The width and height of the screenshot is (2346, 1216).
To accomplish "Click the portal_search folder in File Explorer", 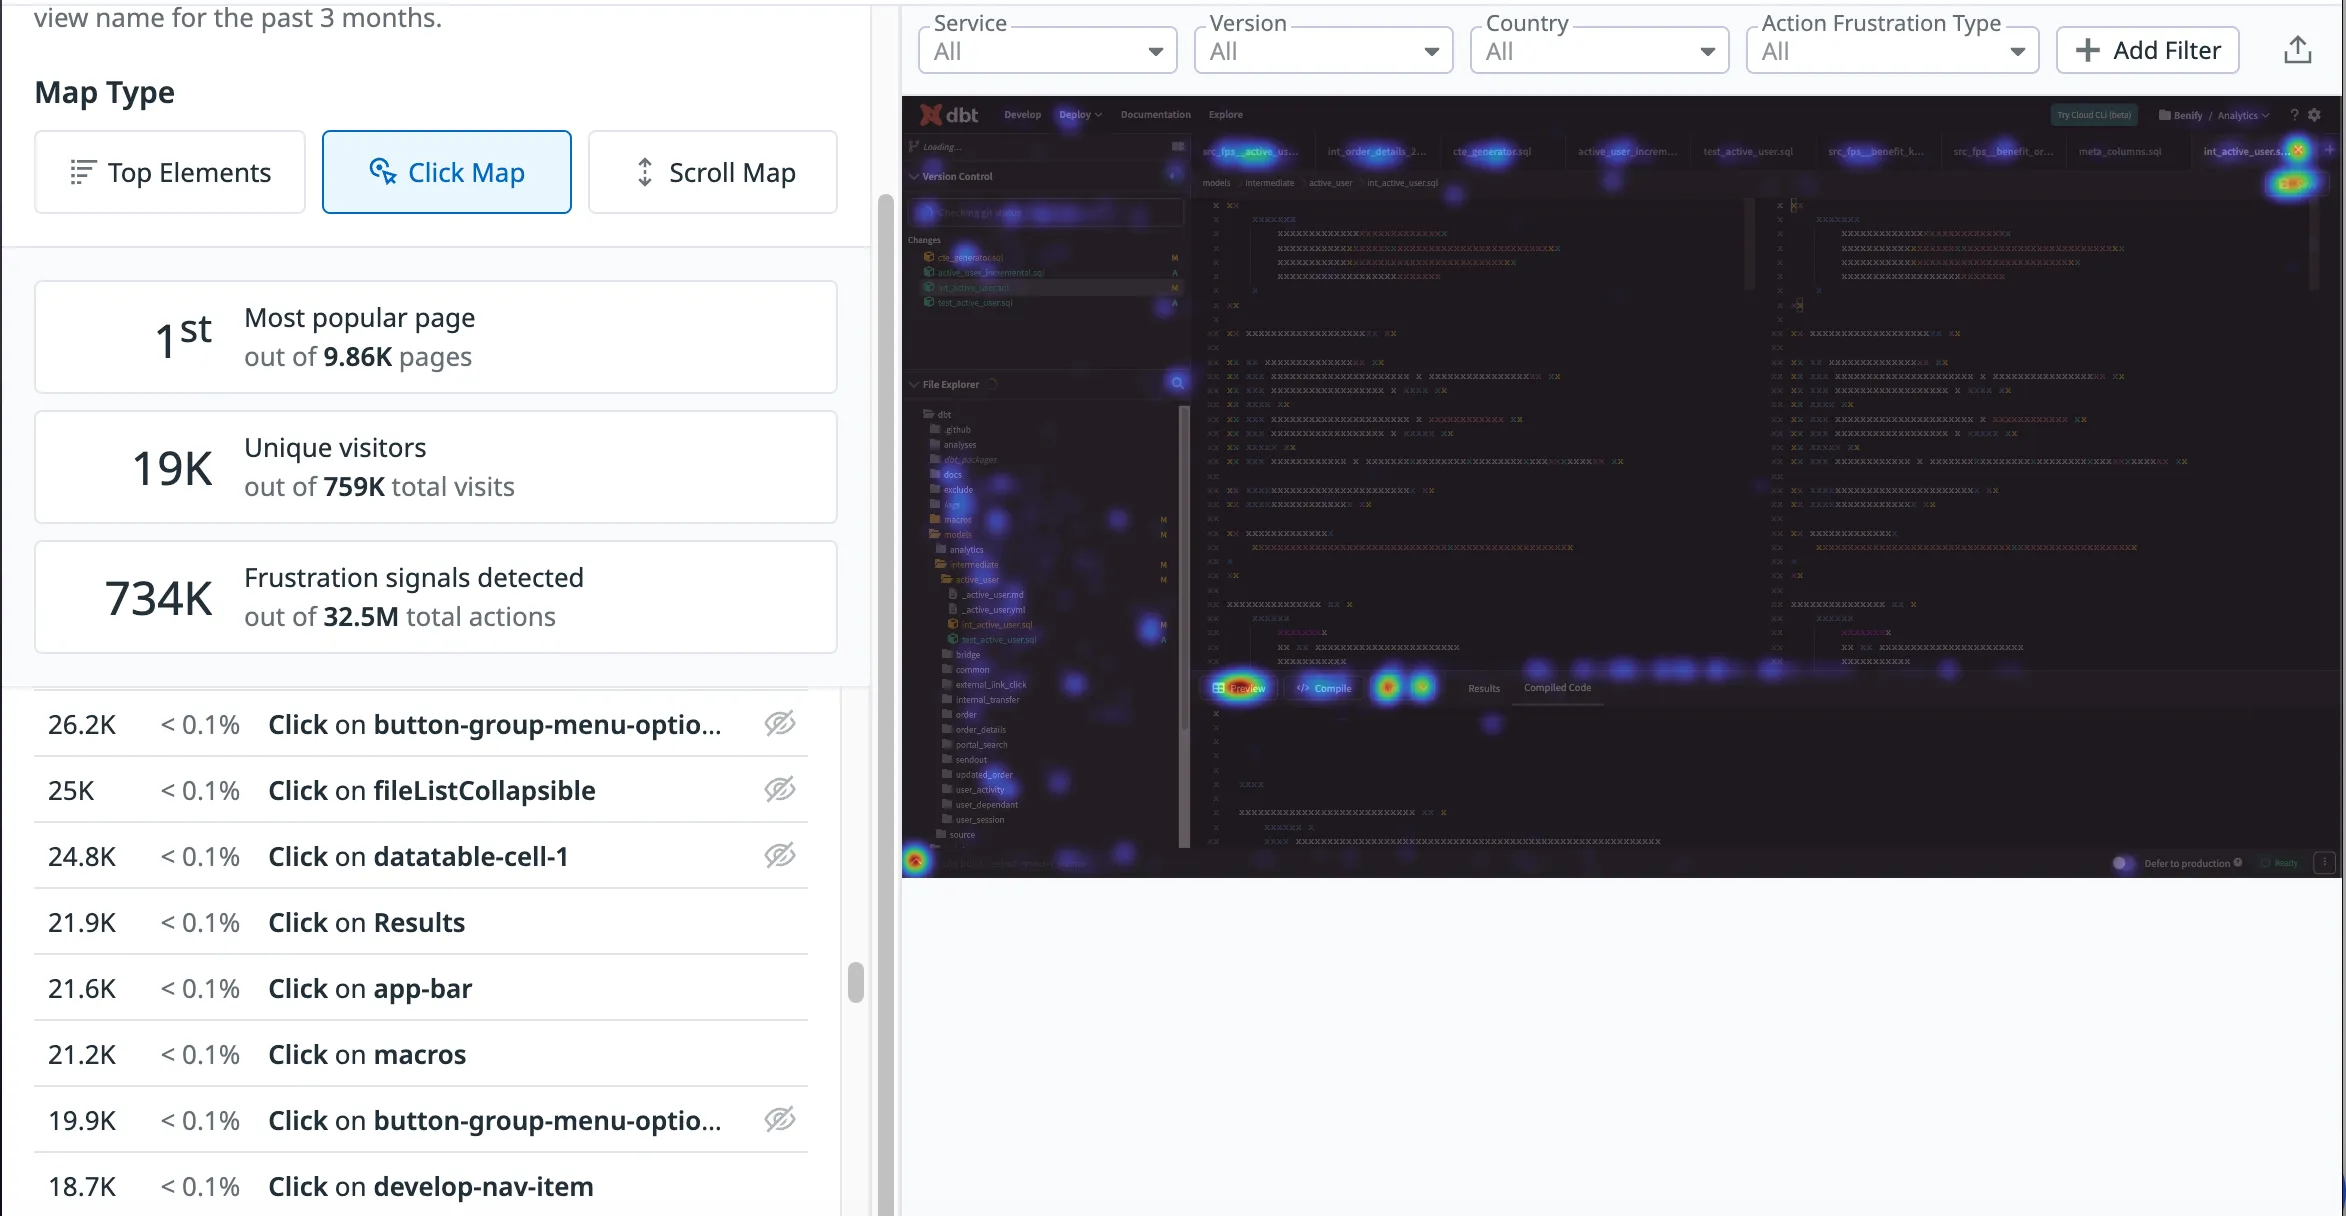I will [975, 745].
